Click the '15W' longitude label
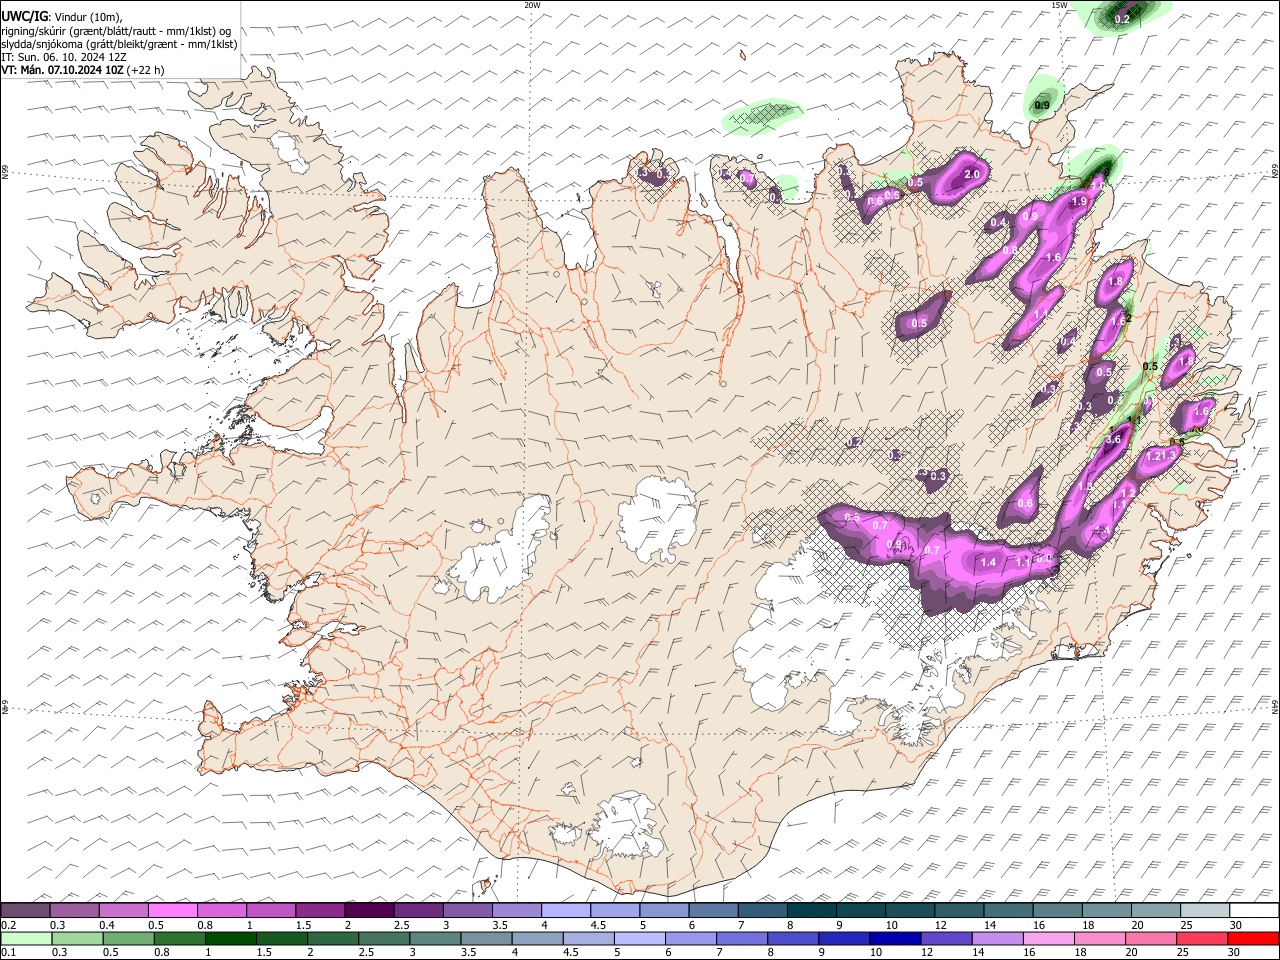1280x960 pixels. [x=1059, y=5]
